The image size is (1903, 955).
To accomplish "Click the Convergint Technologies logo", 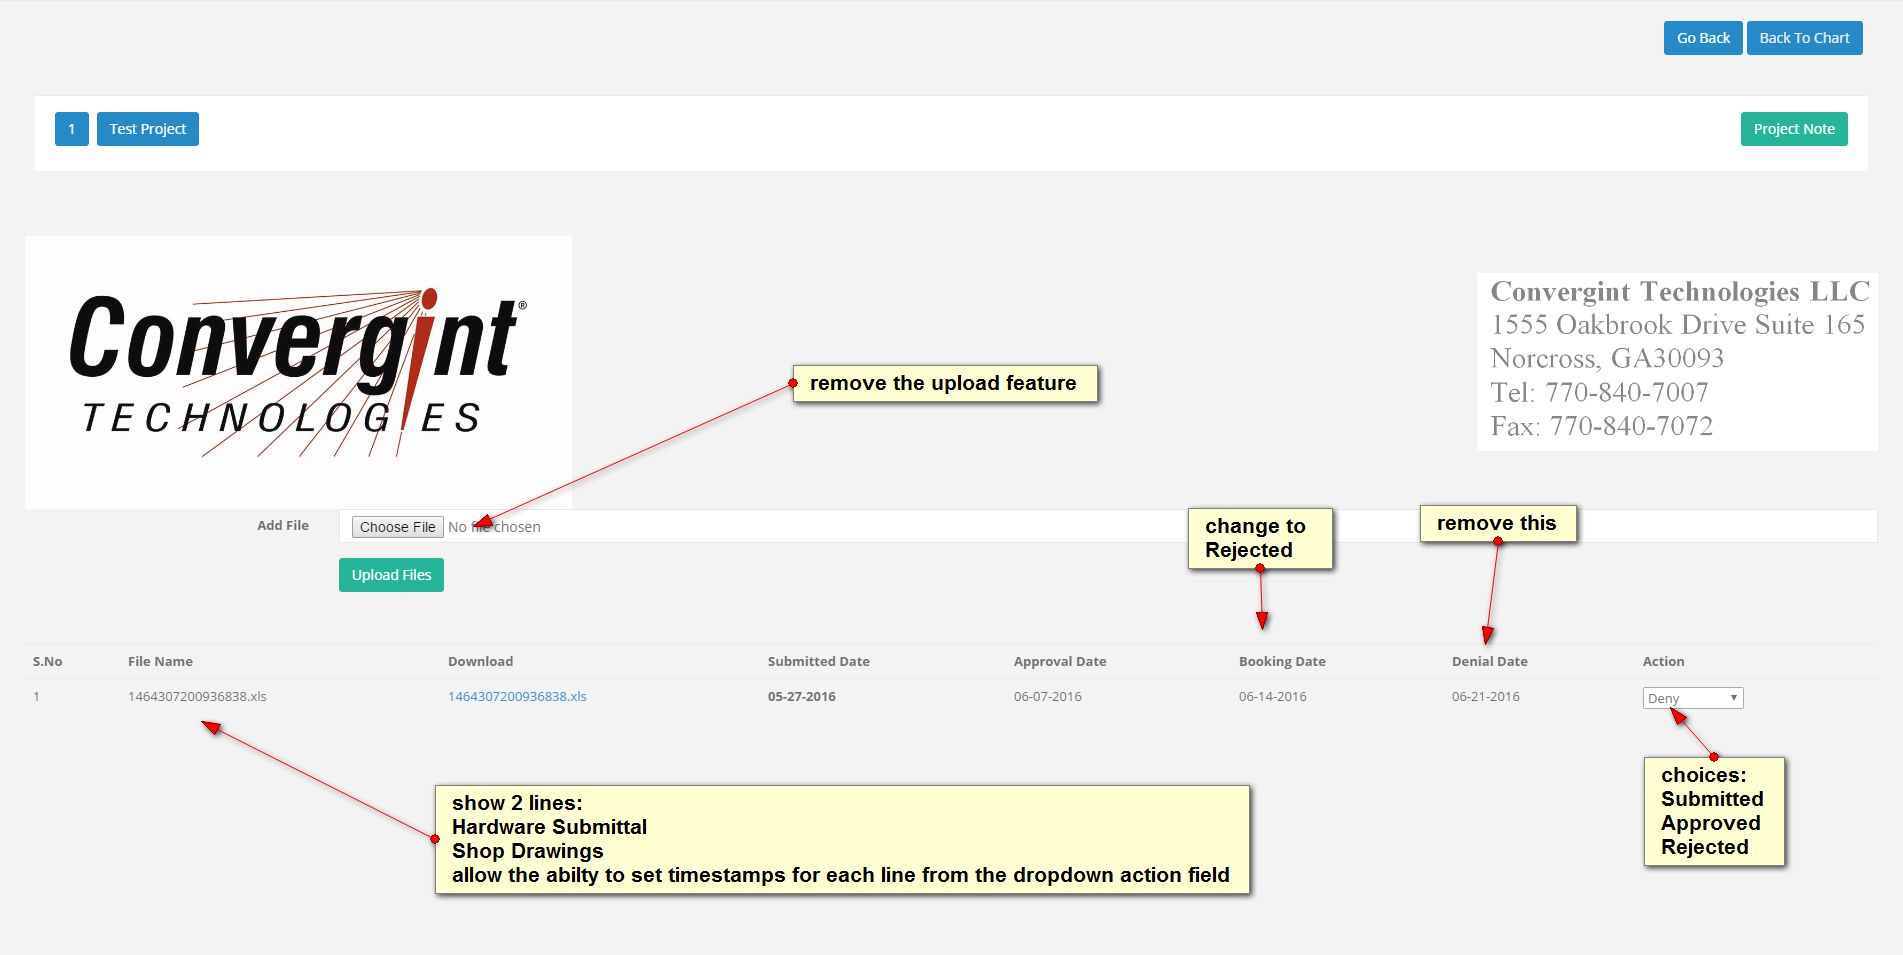I will [298, 372].
